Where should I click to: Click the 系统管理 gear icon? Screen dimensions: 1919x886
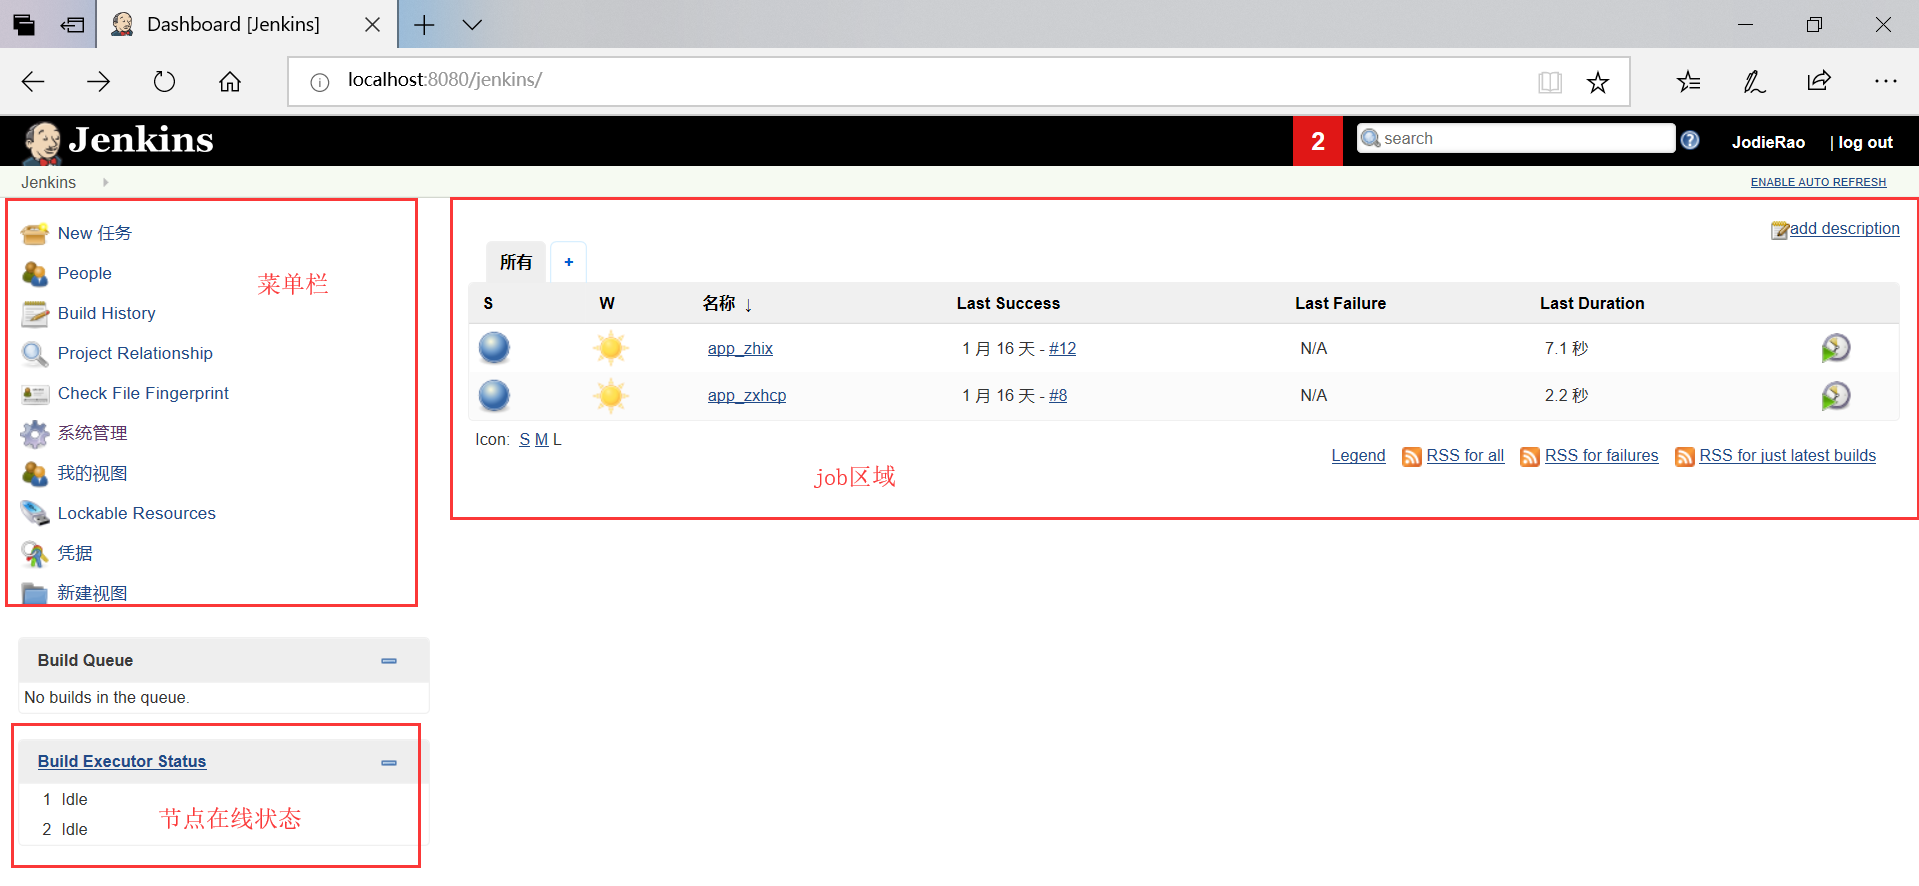(x=35, y=434)
